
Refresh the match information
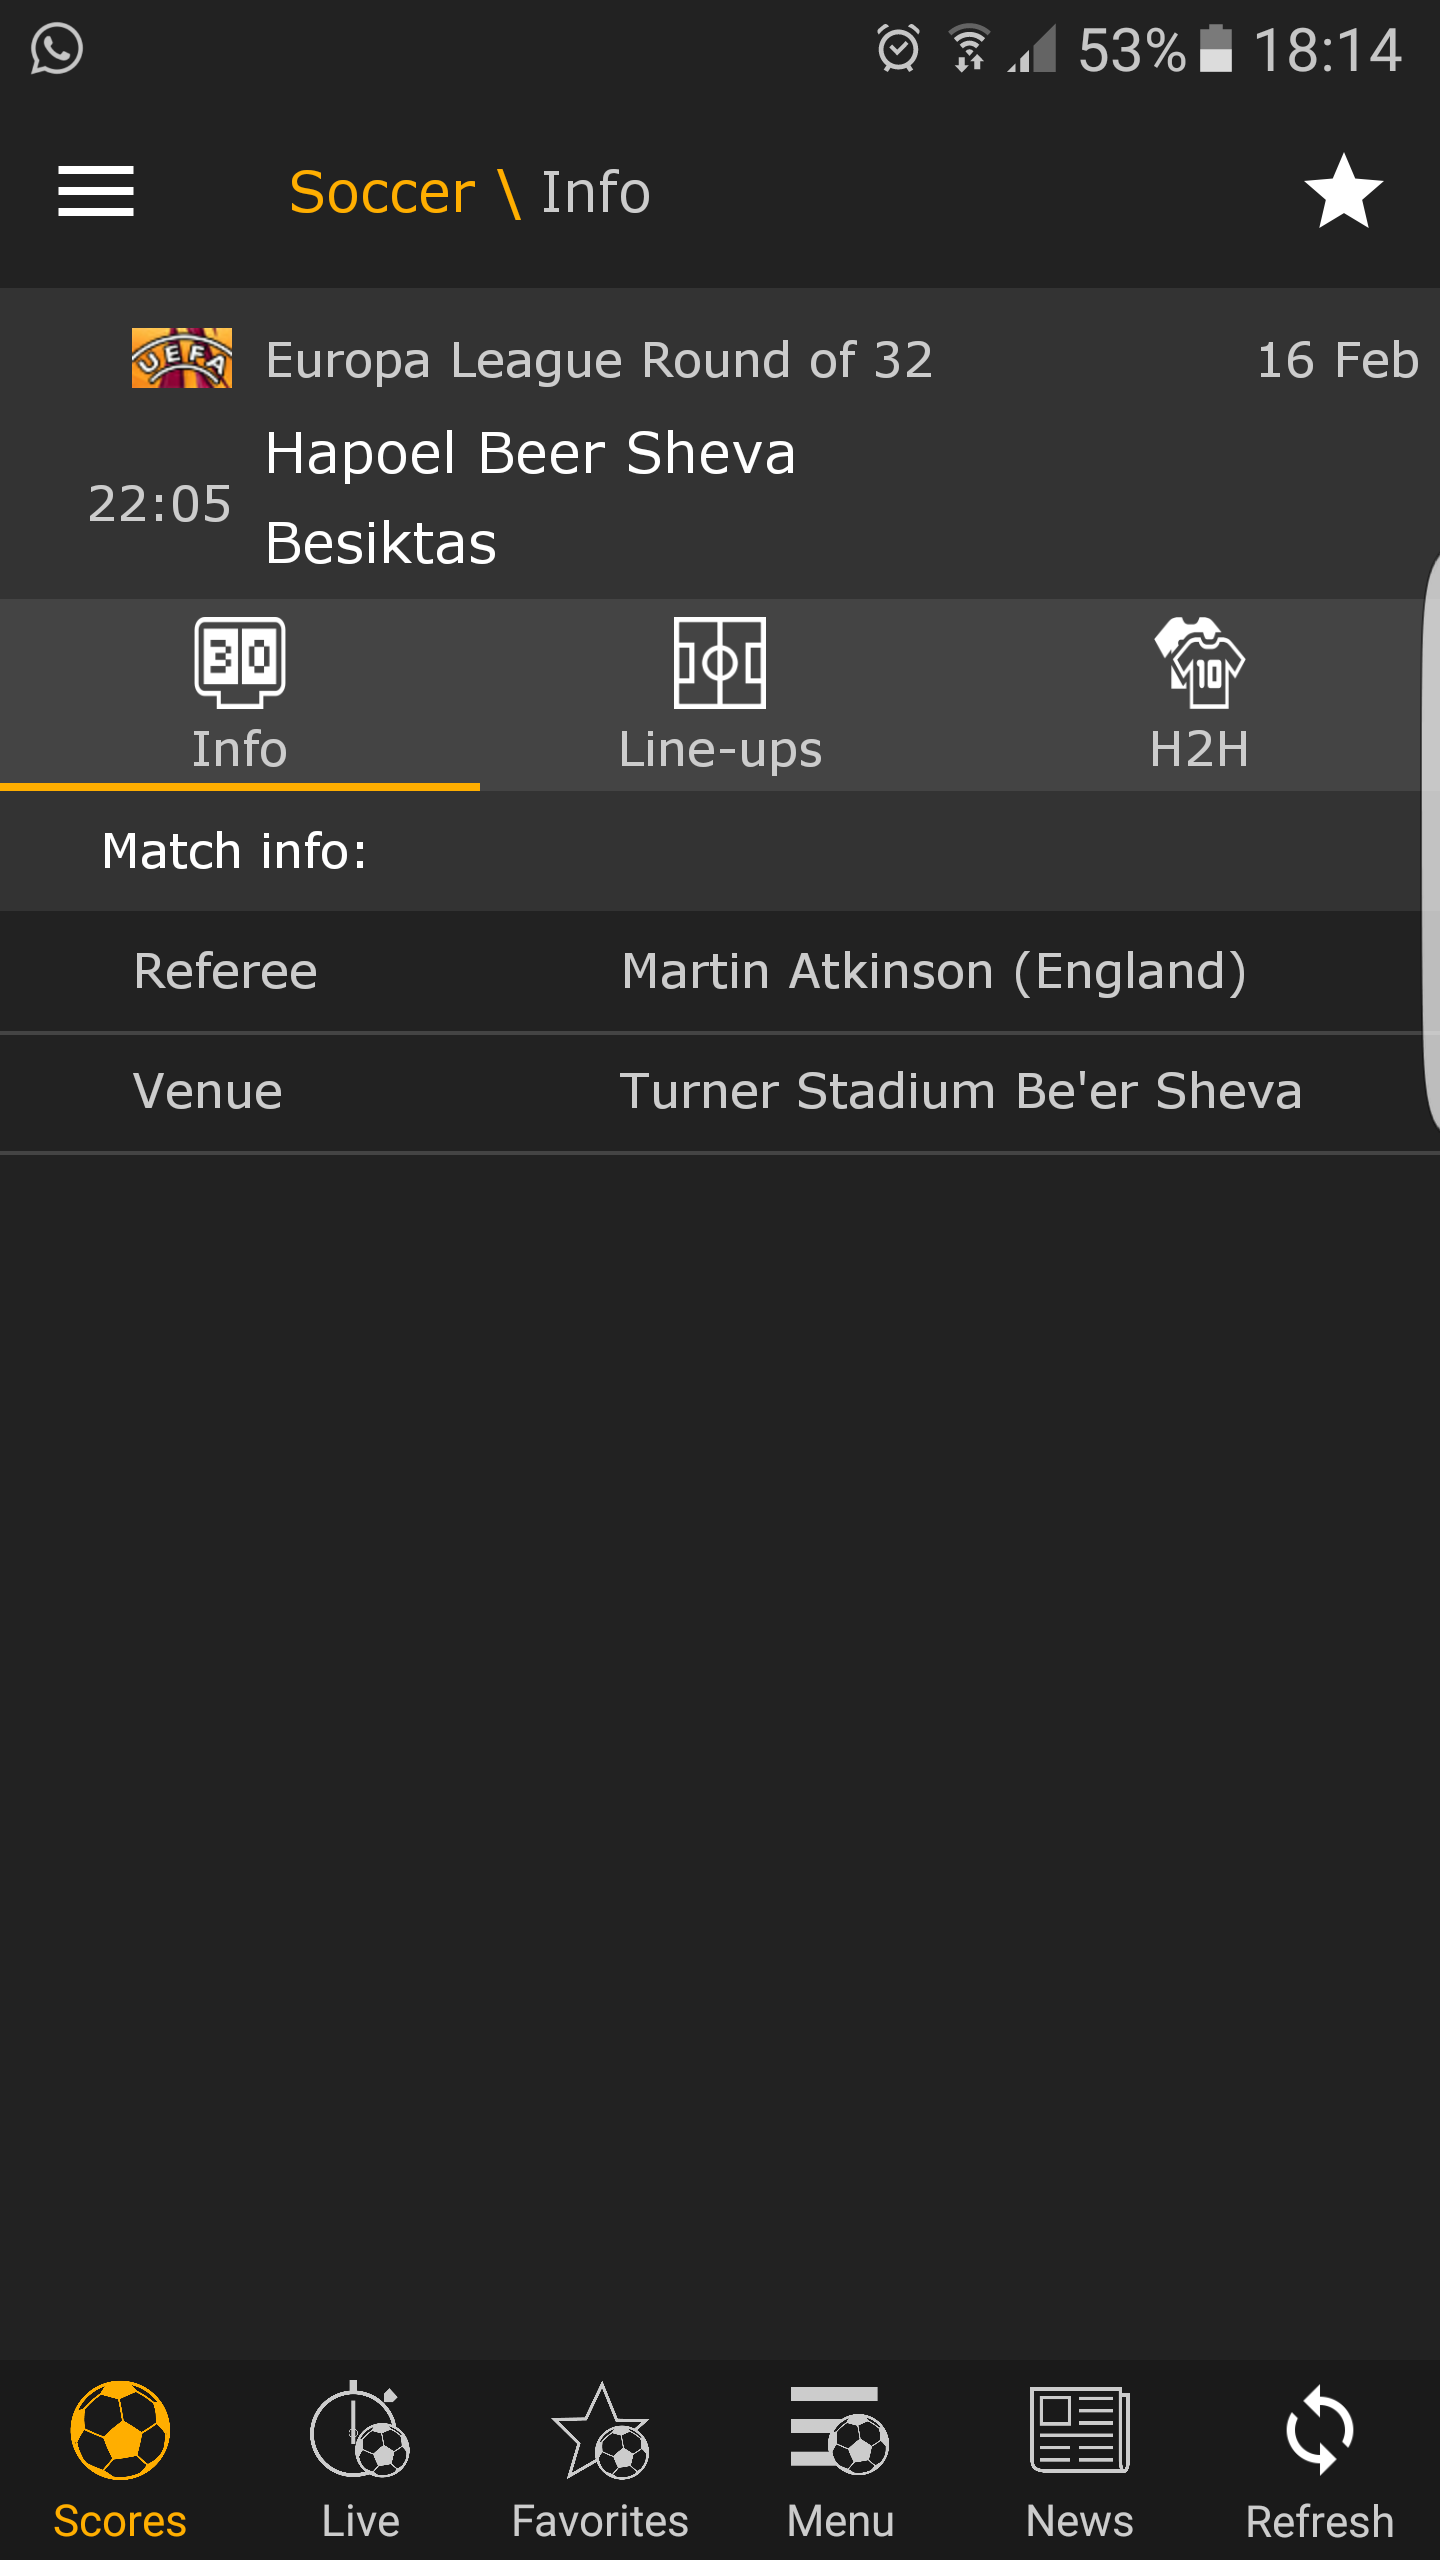click(1320, 2461)
